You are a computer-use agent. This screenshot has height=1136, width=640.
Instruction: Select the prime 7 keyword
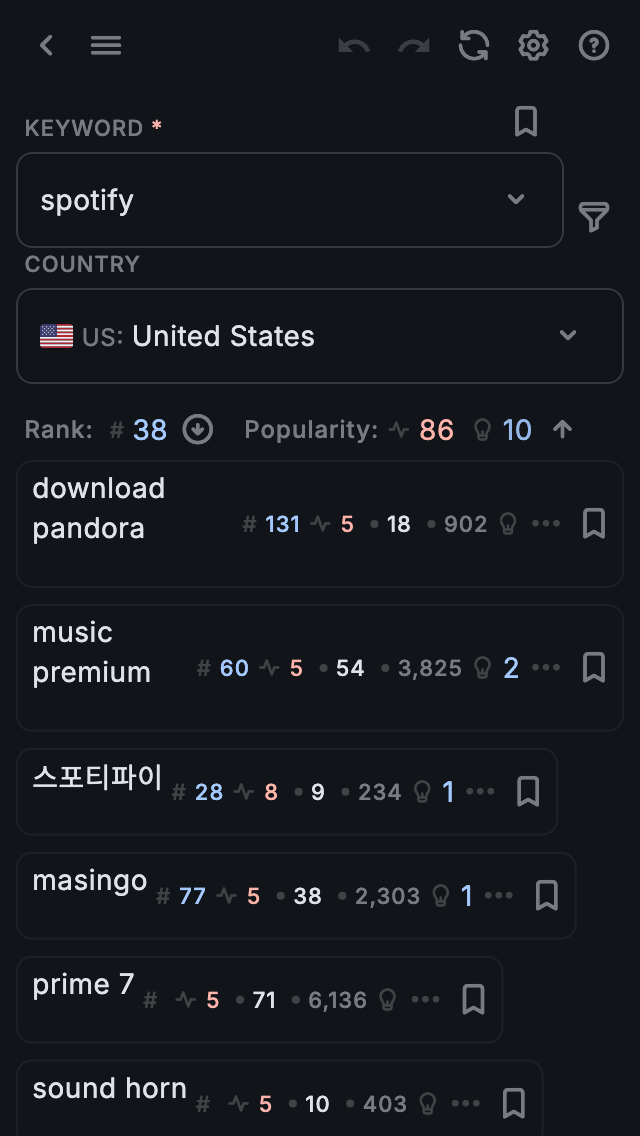[83, 985]
